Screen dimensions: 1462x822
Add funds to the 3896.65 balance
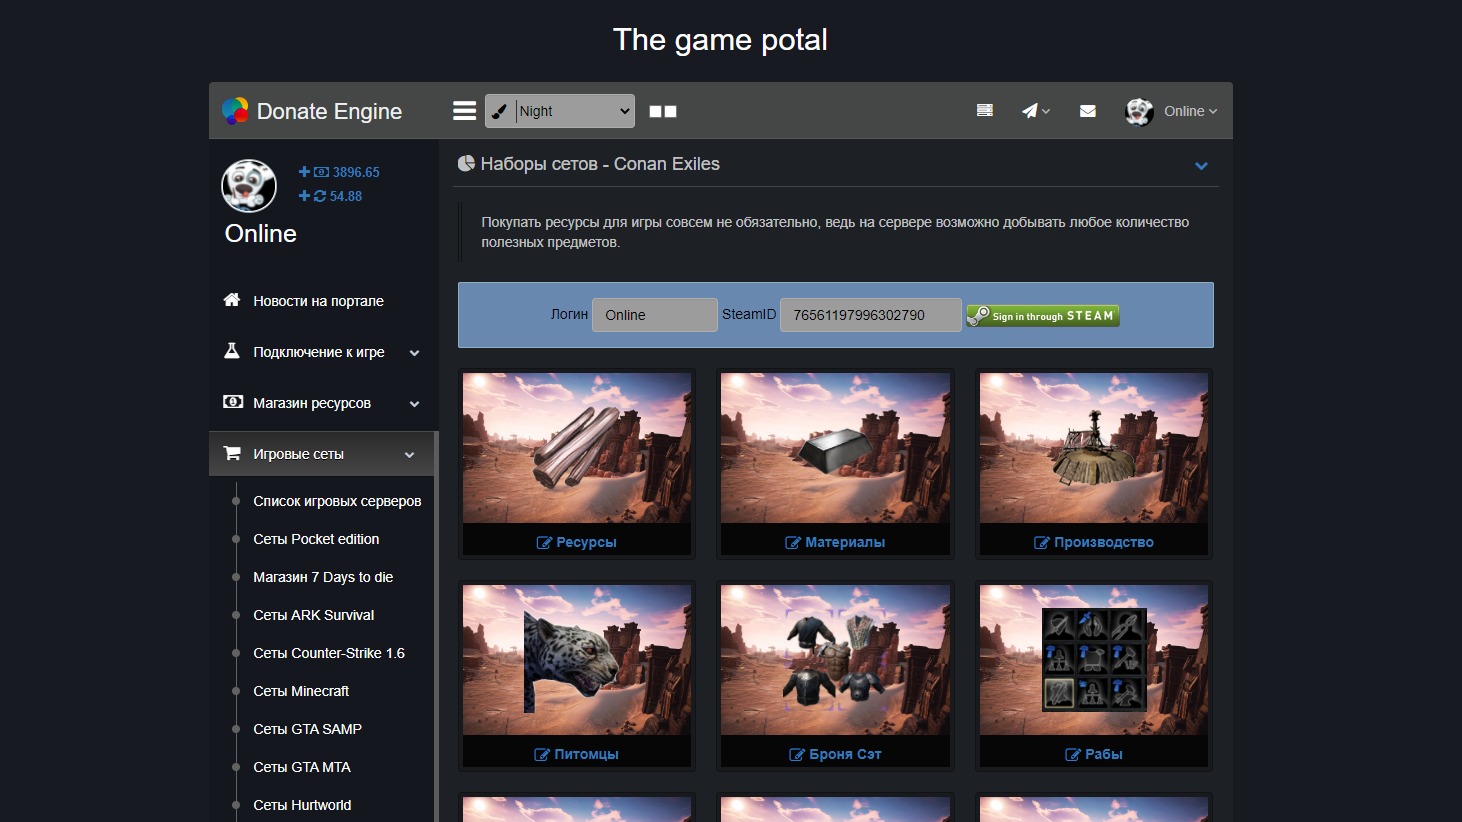pos(339,172)
